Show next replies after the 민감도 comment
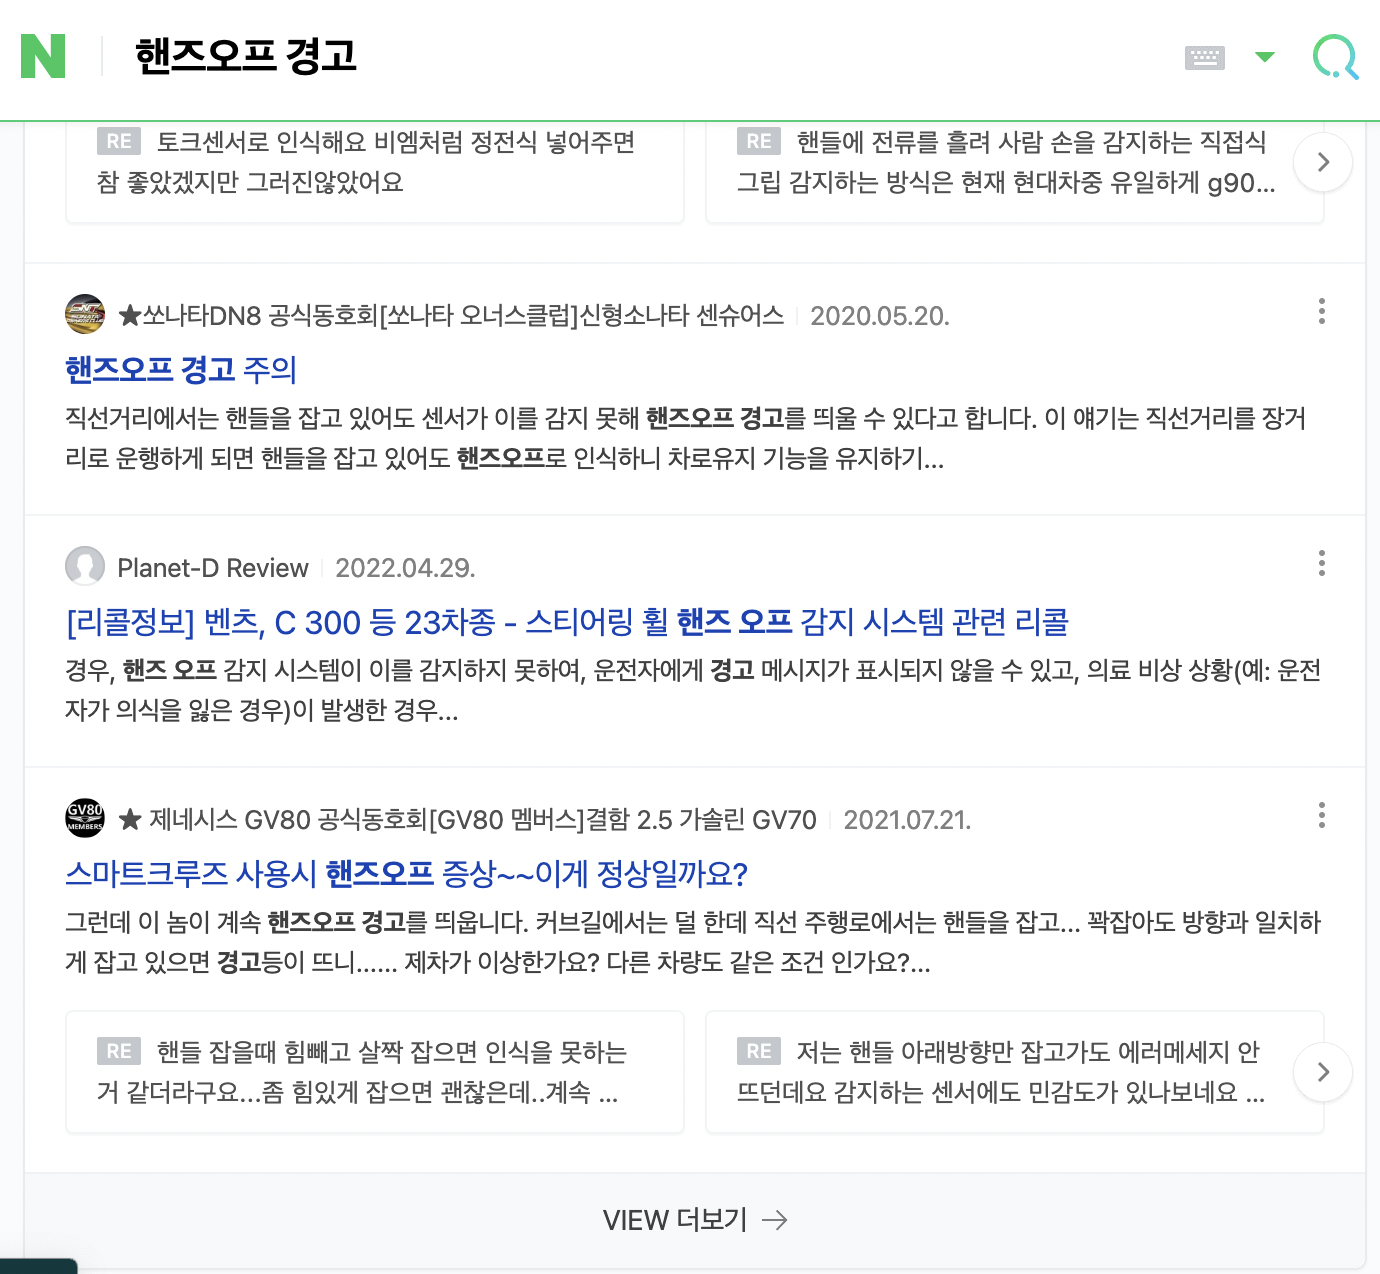 pos(1323,1072)
